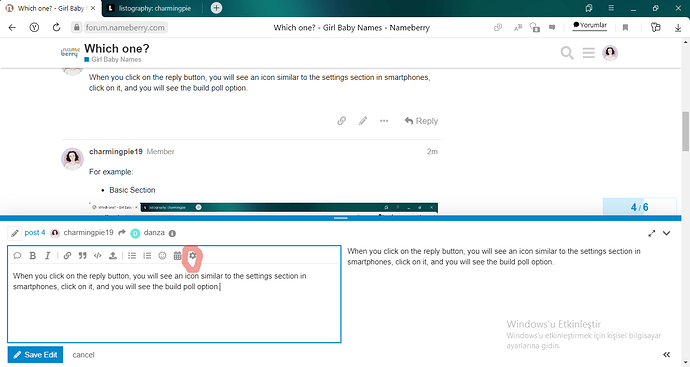Image resolution: width=690 pixels, height=367 pixels.
Task: Toggle bold formatting in composer toolbar
Action: (x=32, y=256)
